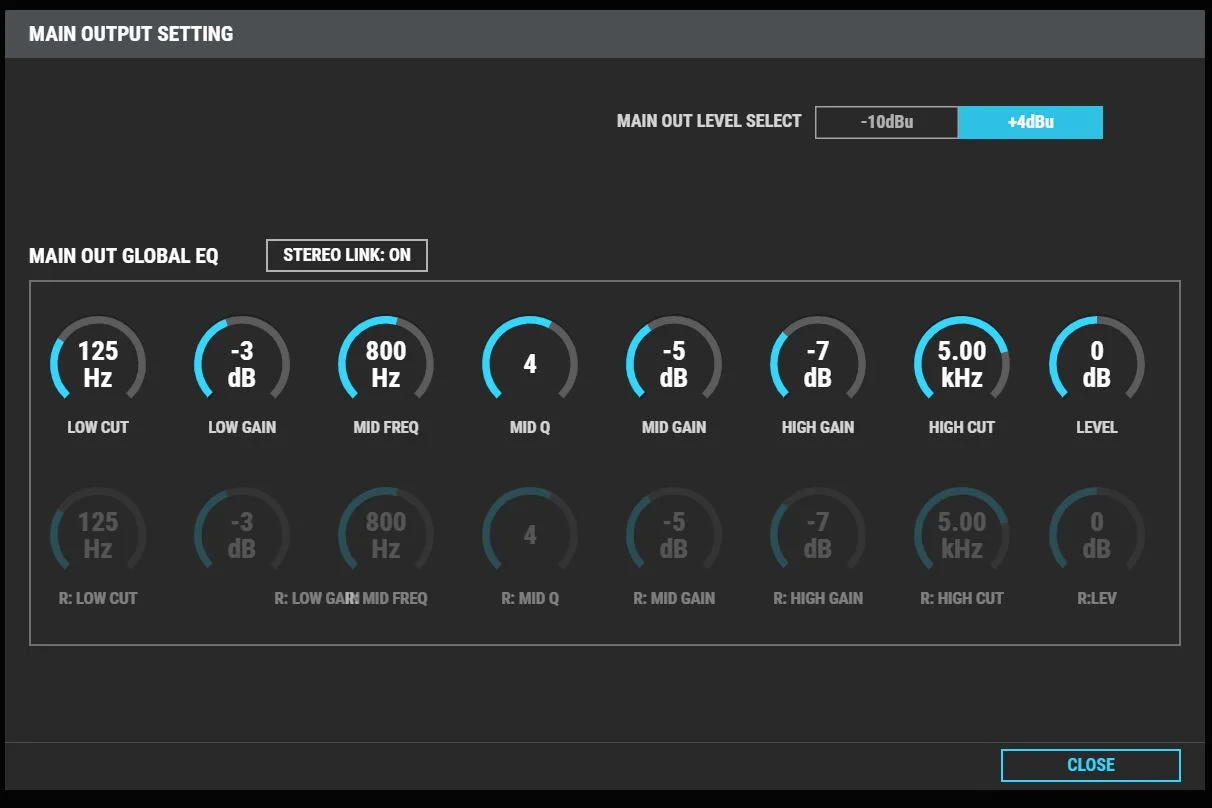The height and width of the screenshot is (808, 1212).
Task: Adjust the R: HIGH CUT knob
Action: (961, 534)
